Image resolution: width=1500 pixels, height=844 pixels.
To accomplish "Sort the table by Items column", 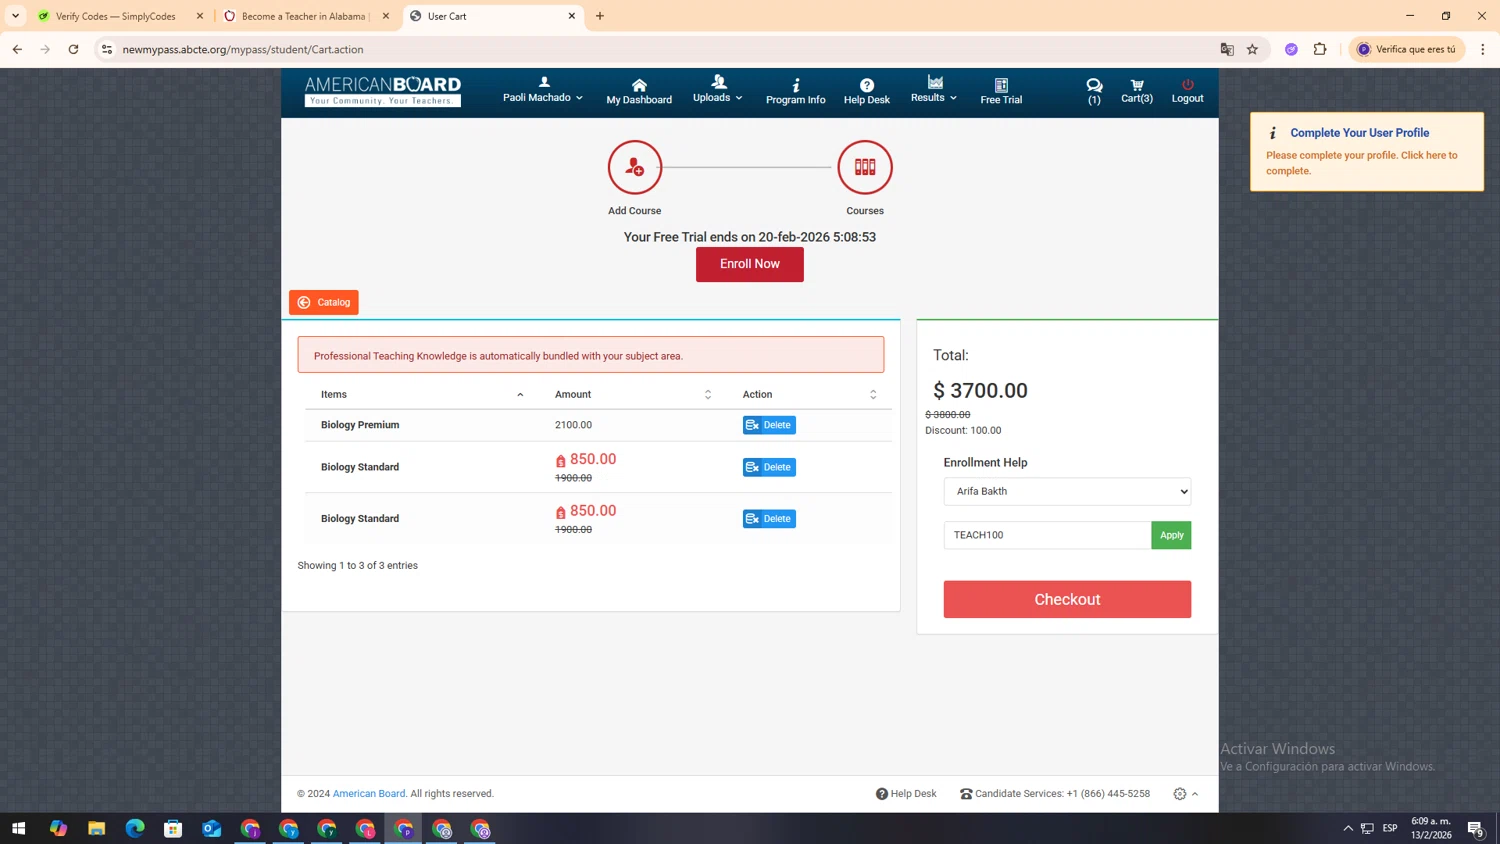I will [421, 394].
